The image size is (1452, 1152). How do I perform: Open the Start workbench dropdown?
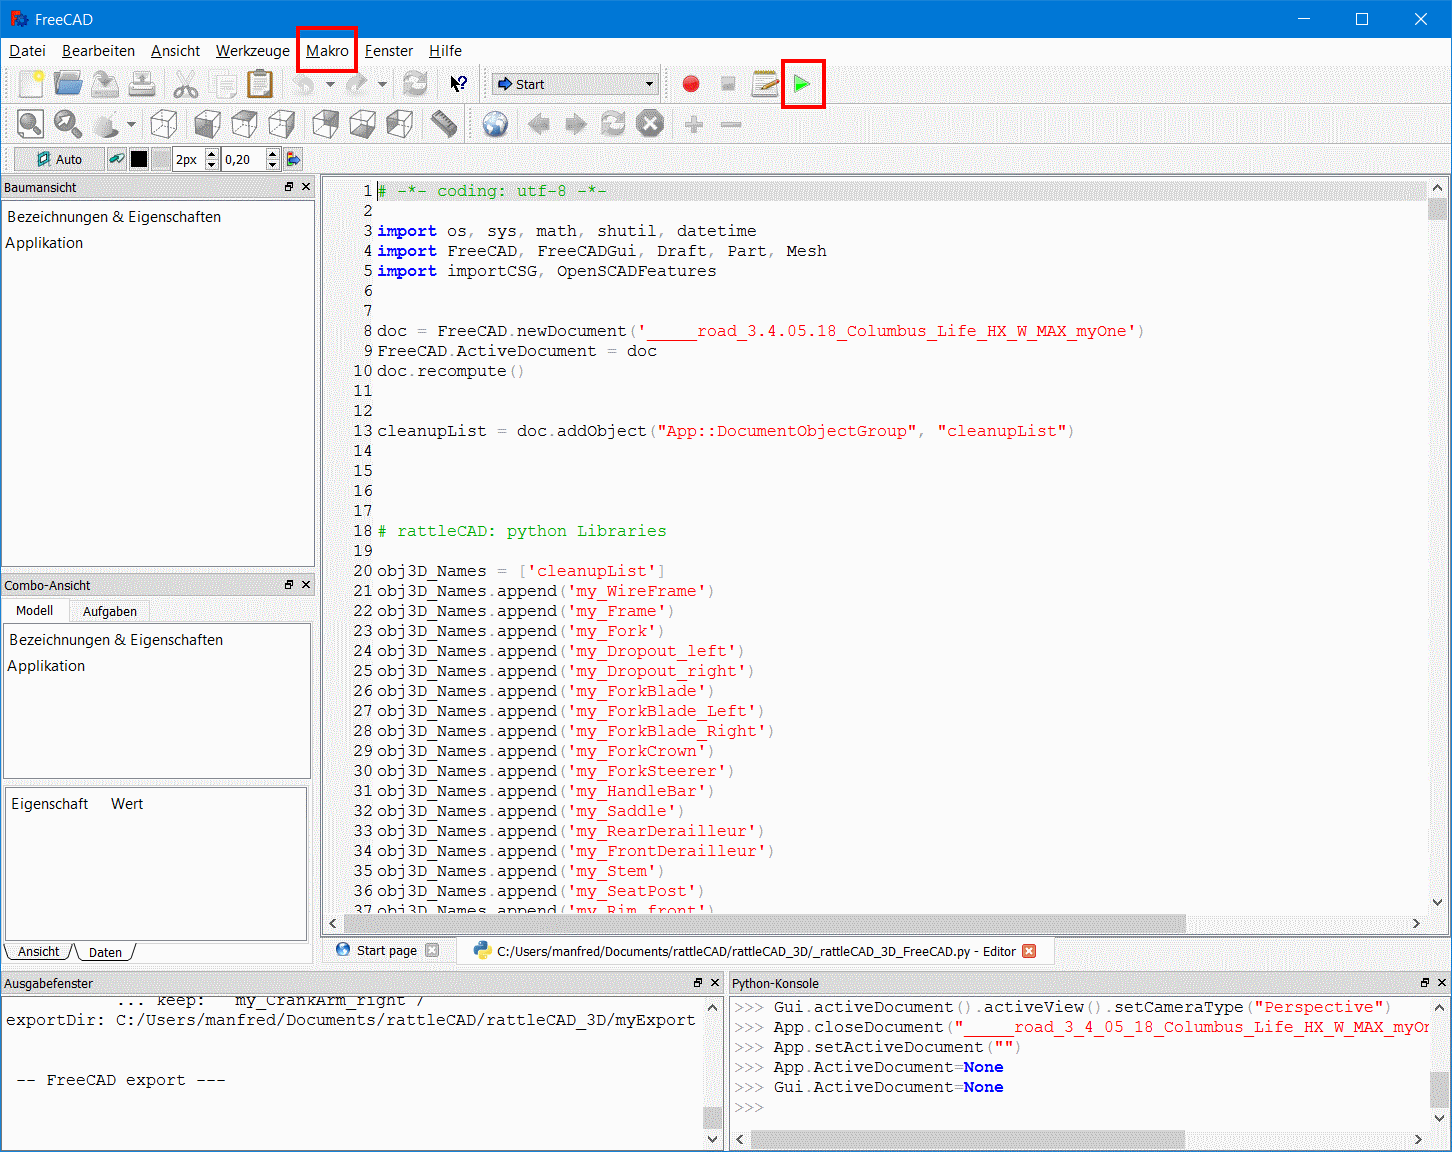575,84
